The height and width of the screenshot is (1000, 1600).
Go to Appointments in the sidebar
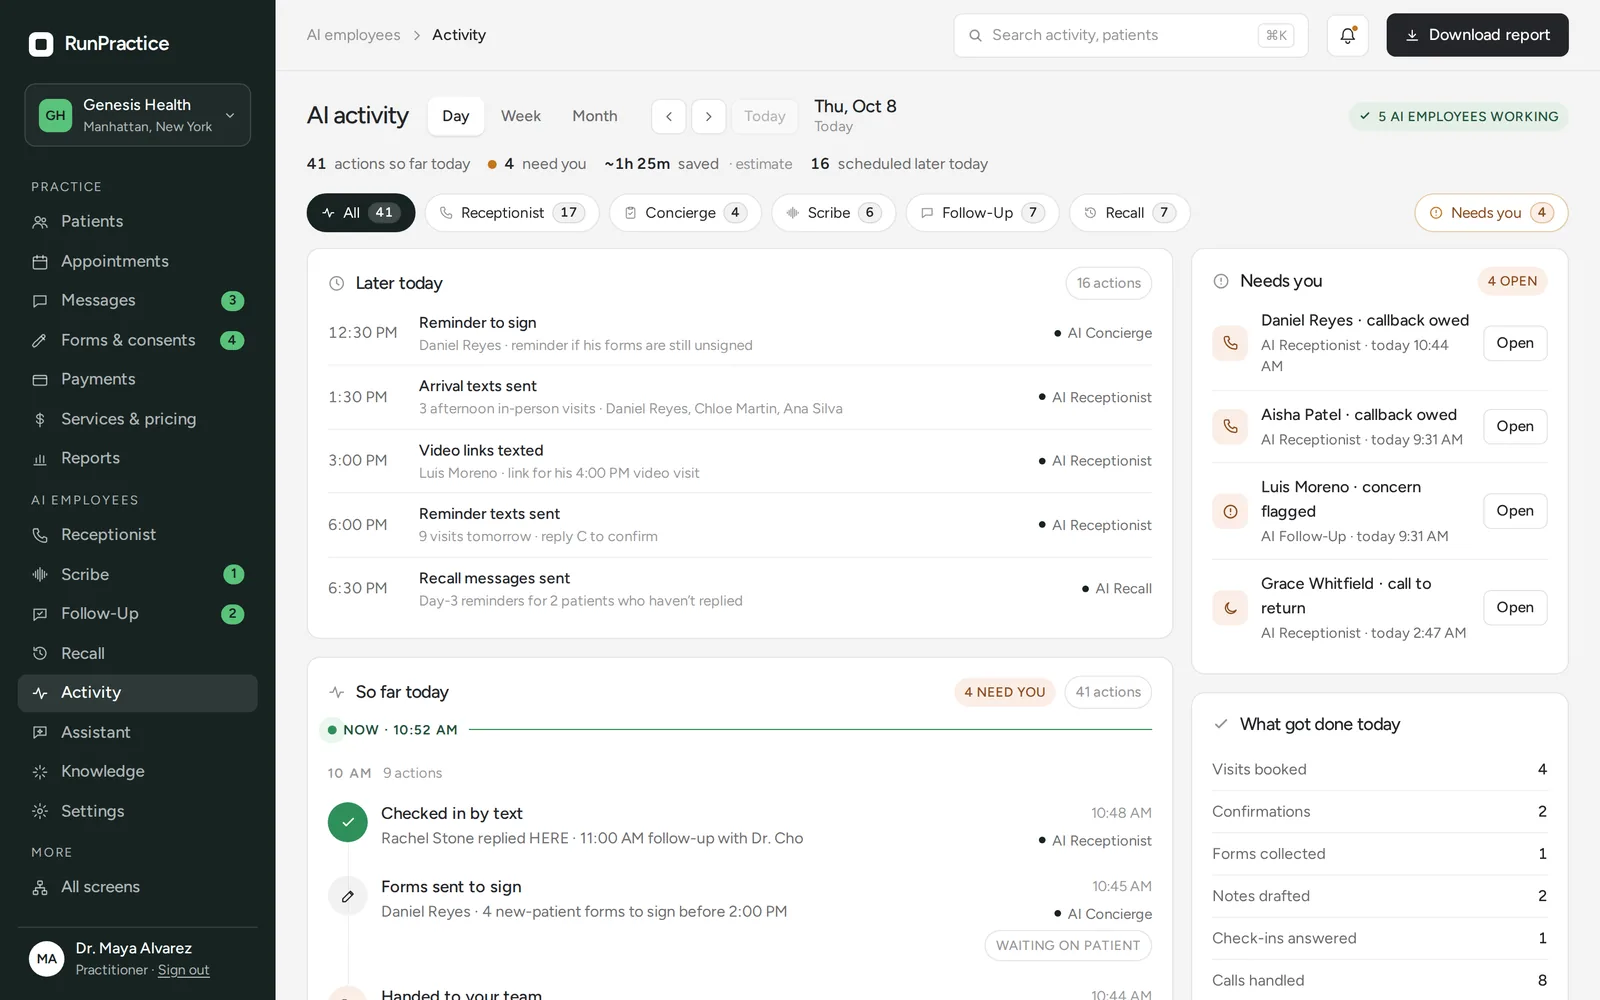138,261
